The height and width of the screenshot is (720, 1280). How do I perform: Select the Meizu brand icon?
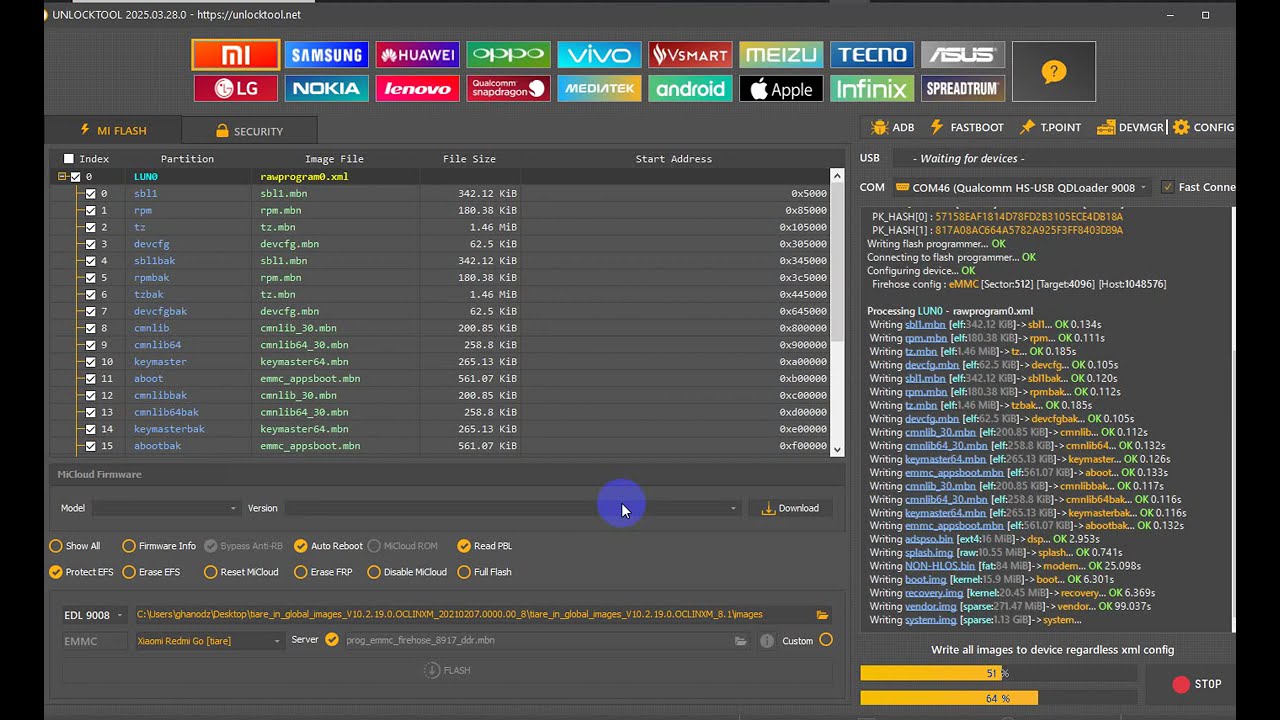781,55
